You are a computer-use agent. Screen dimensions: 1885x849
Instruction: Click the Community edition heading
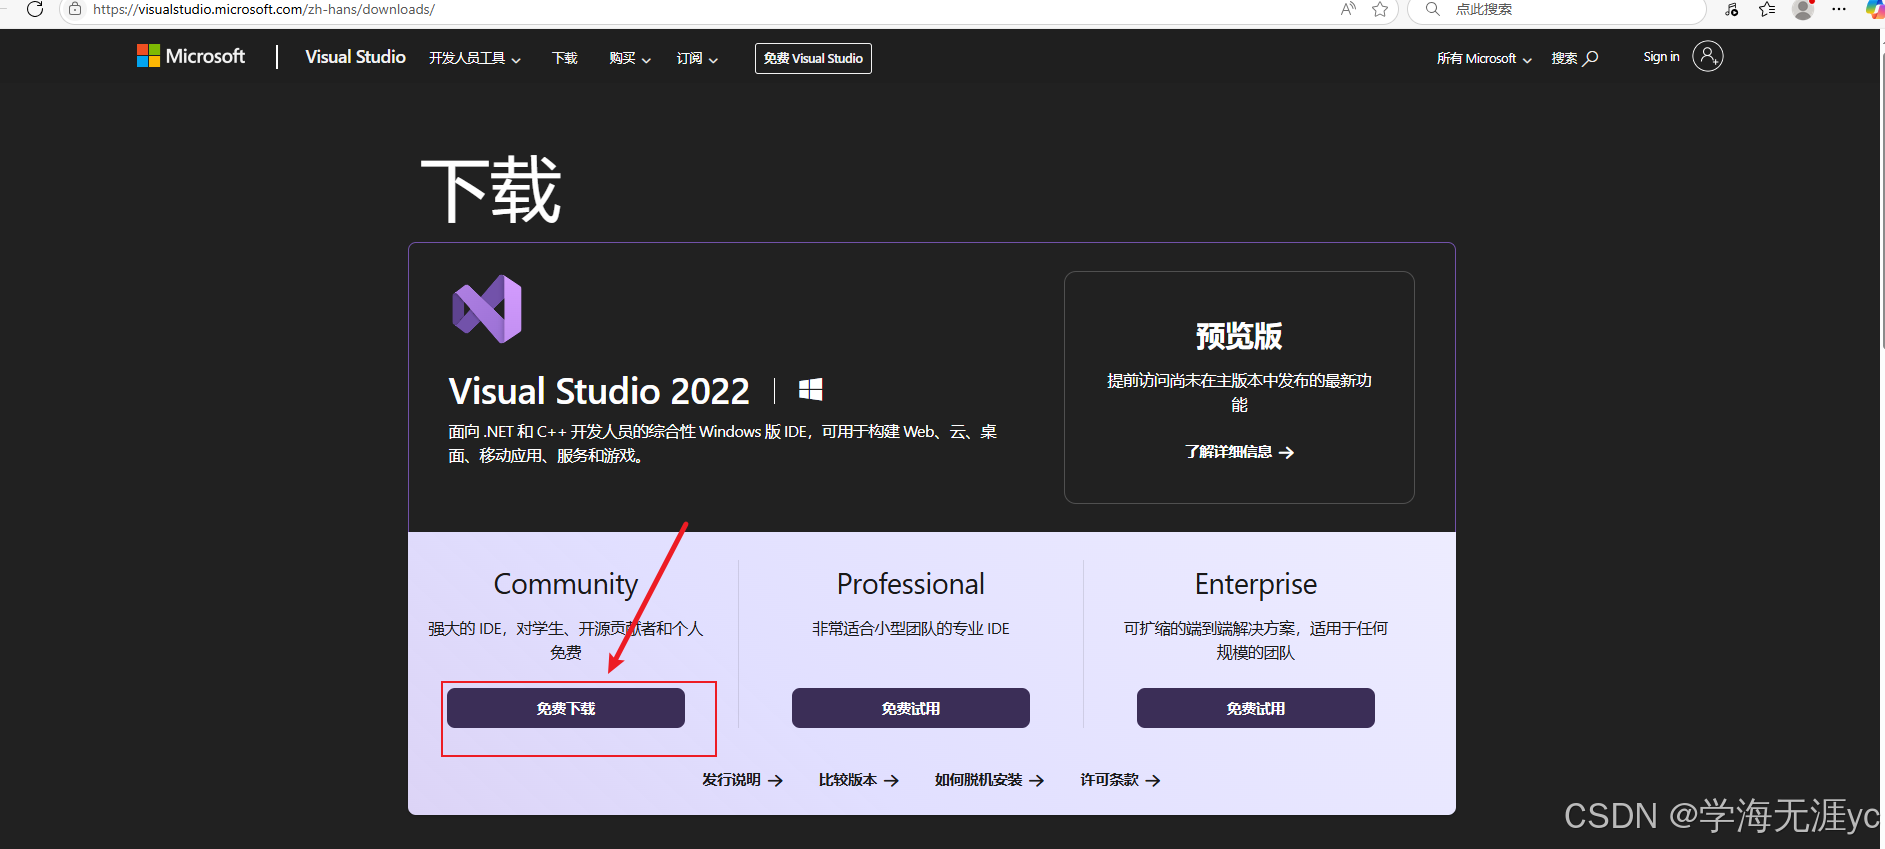click(x=566, y=584)
